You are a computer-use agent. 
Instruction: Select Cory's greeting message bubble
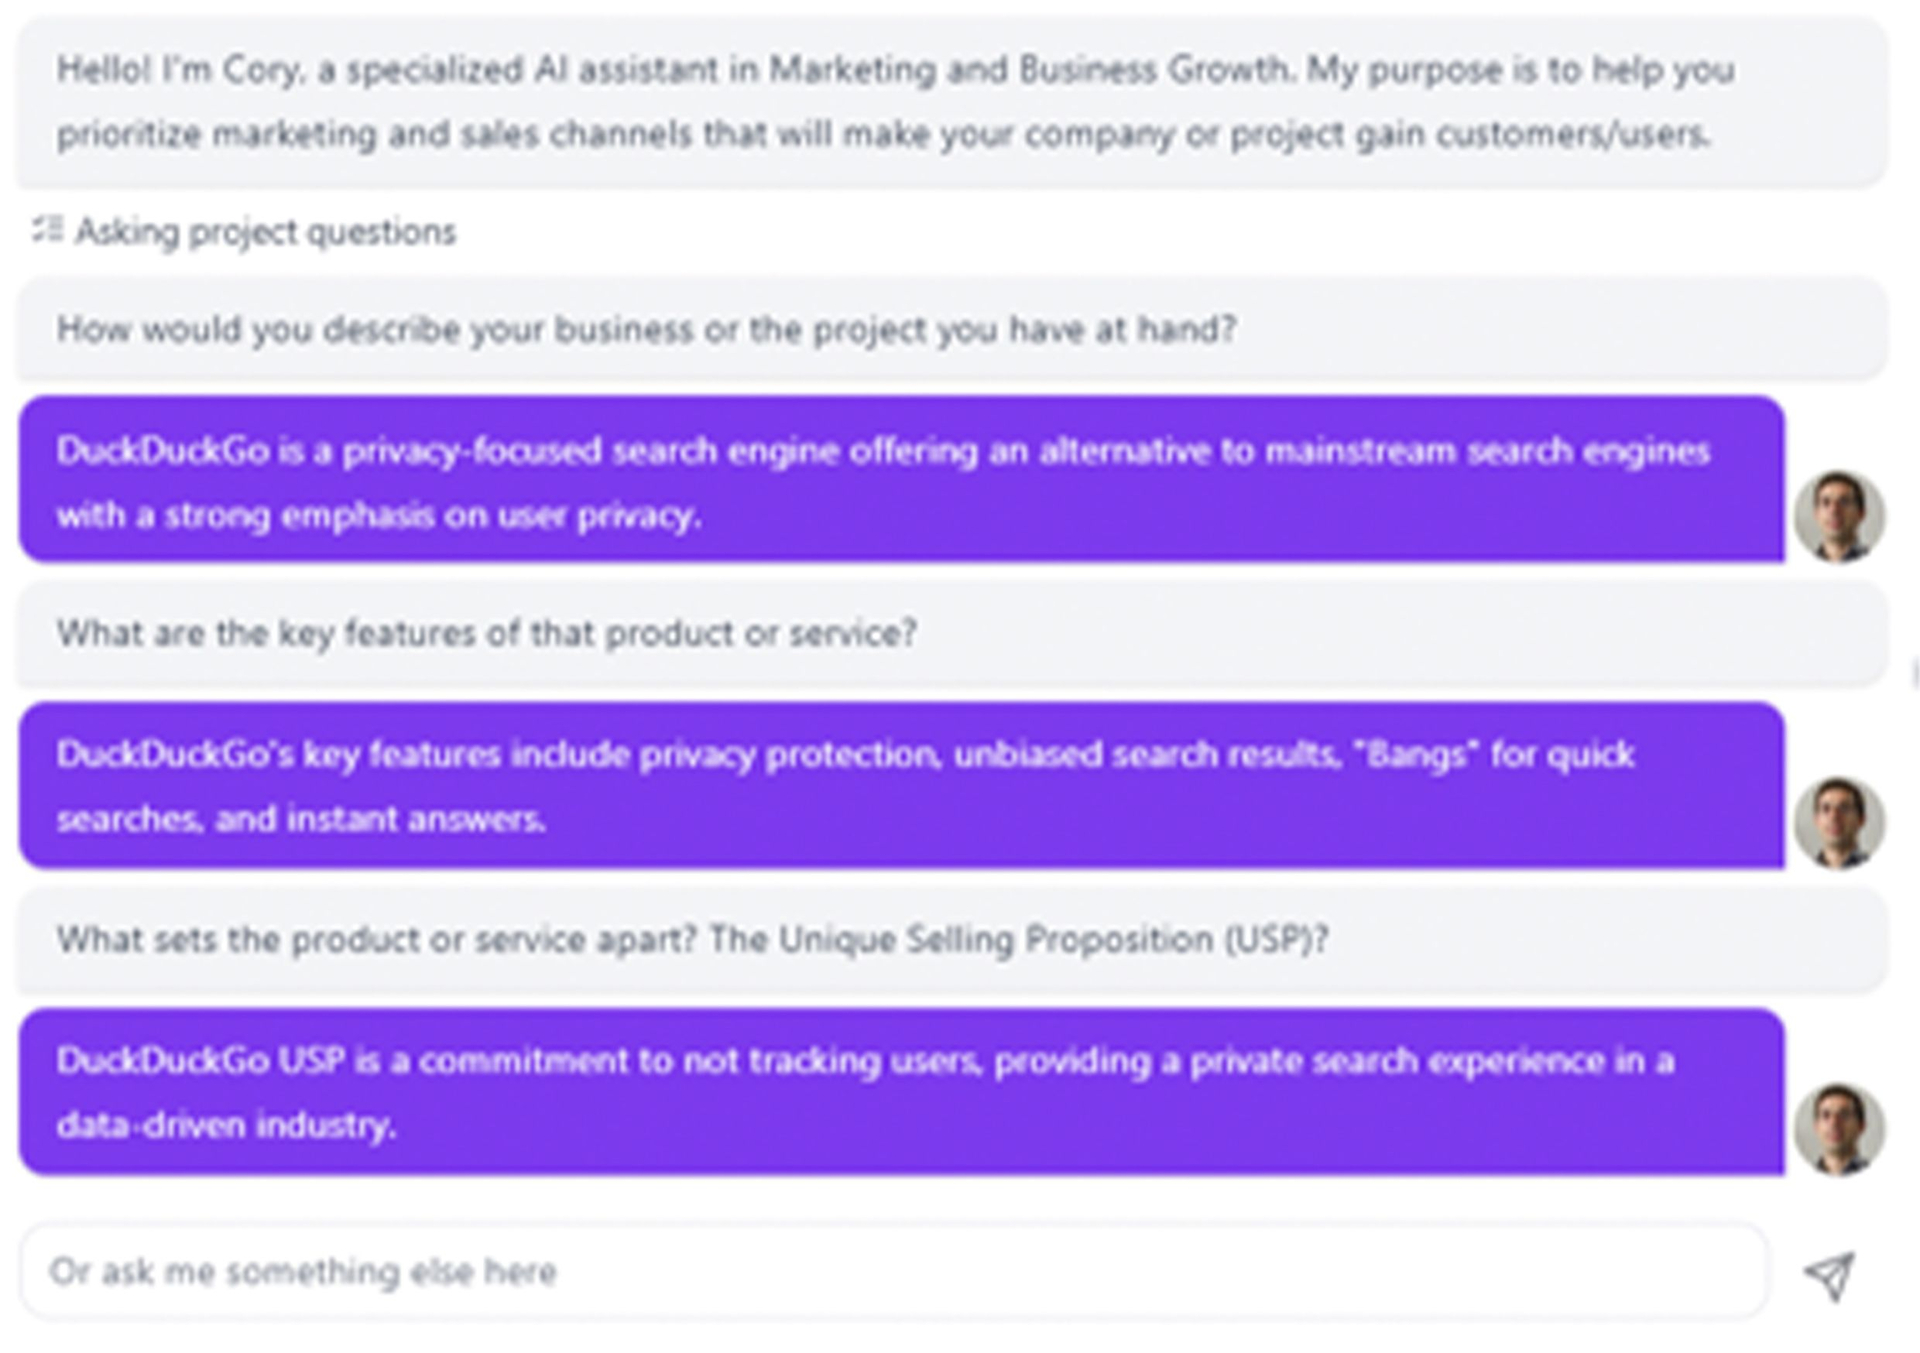(x=951, y=101)
